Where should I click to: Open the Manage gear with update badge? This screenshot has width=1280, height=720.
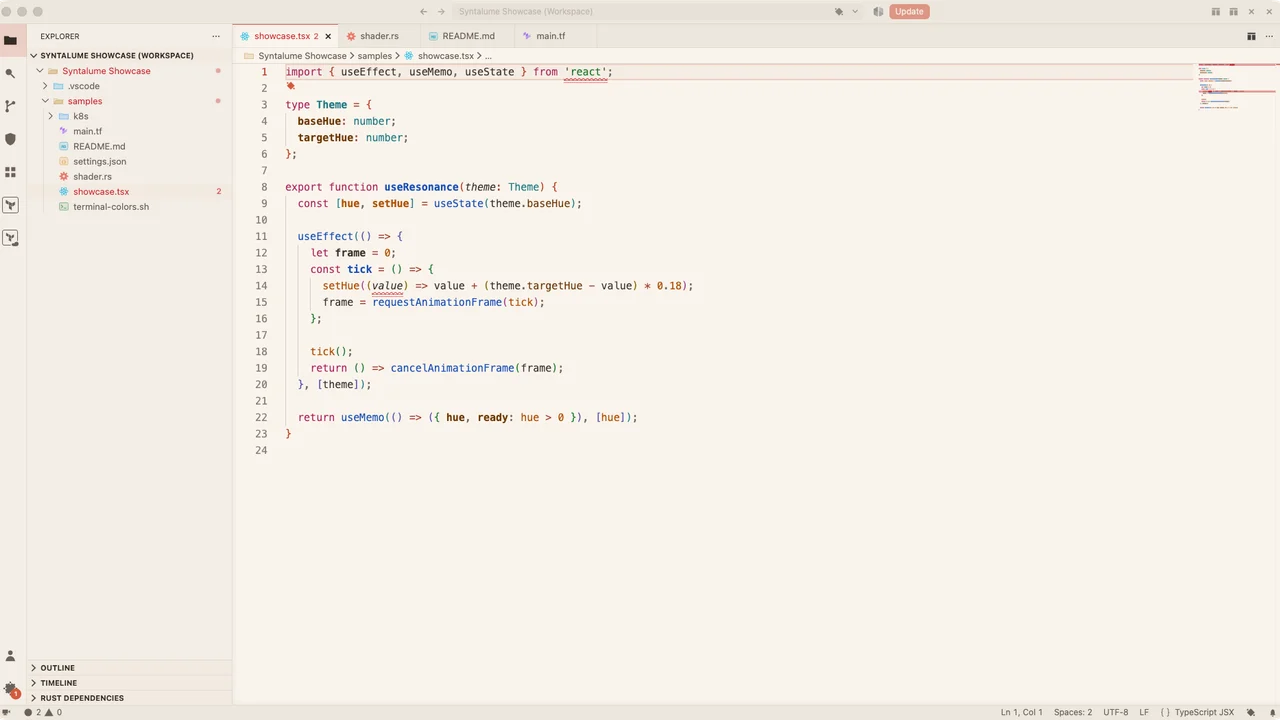pyautogui.click(x=10, y=689)
